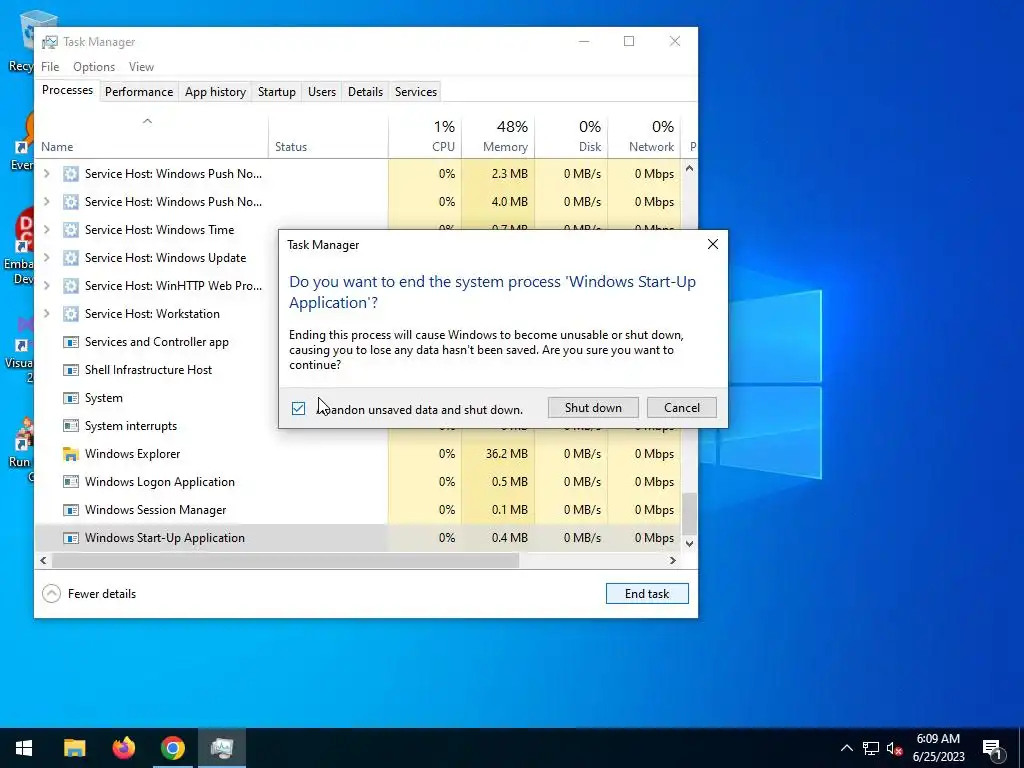Sort processes by Memory column

[498, 136]
